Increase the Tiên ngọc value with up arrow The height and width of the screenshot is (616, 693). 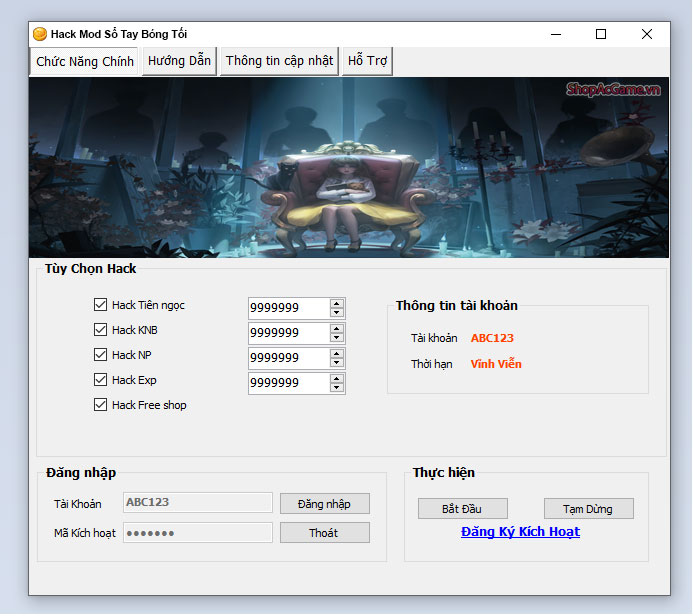tap(337, 304)
